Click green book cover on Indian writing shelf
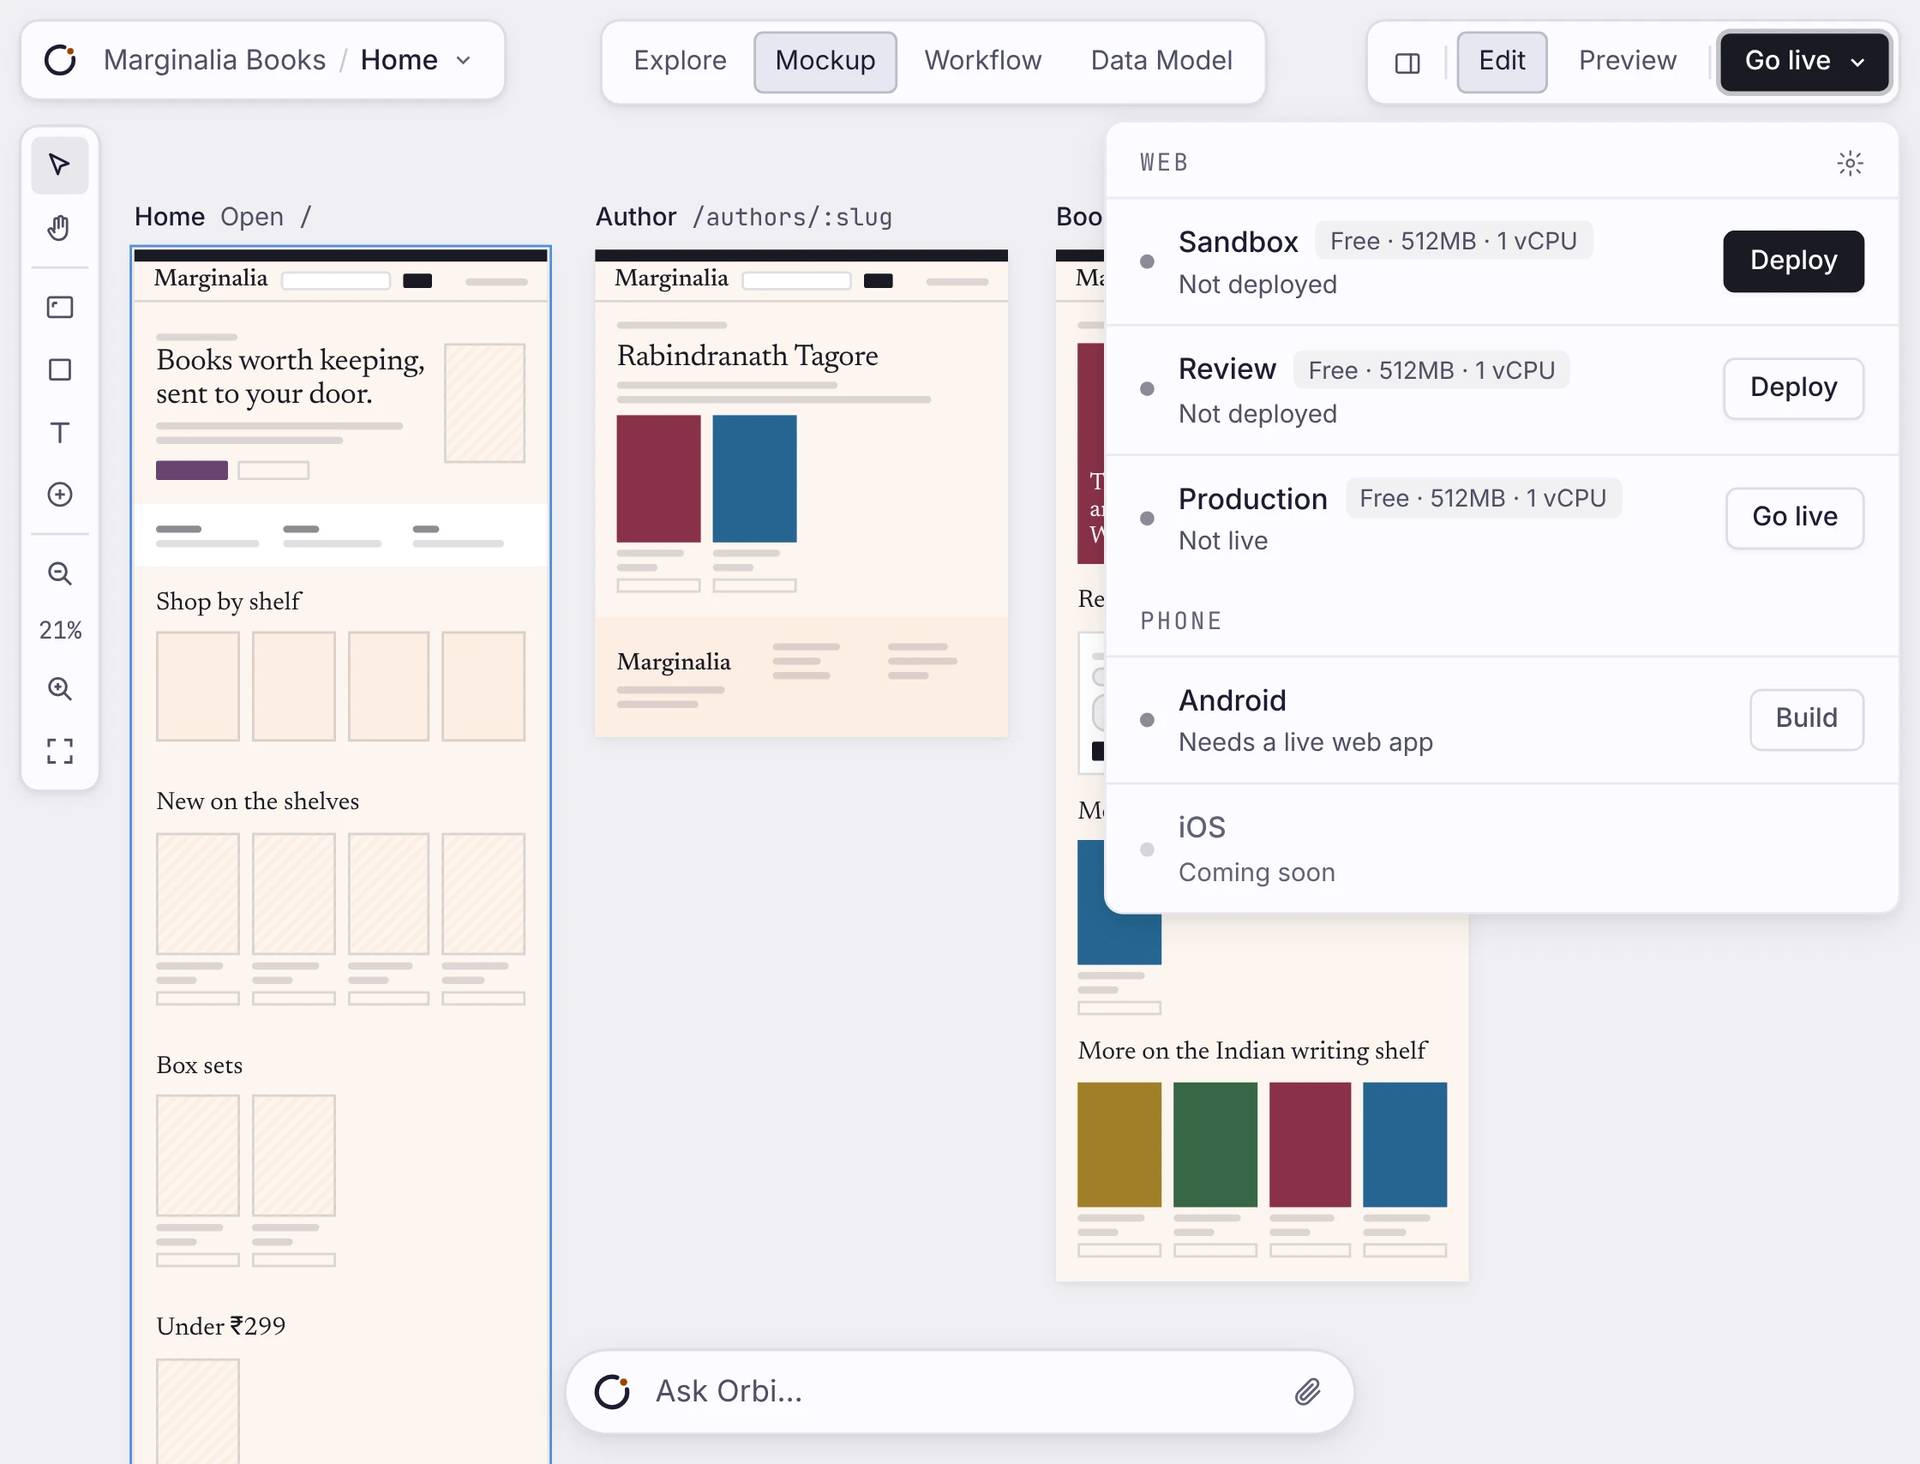Screen dimensions: 1920x1464 point(1215,1144)
